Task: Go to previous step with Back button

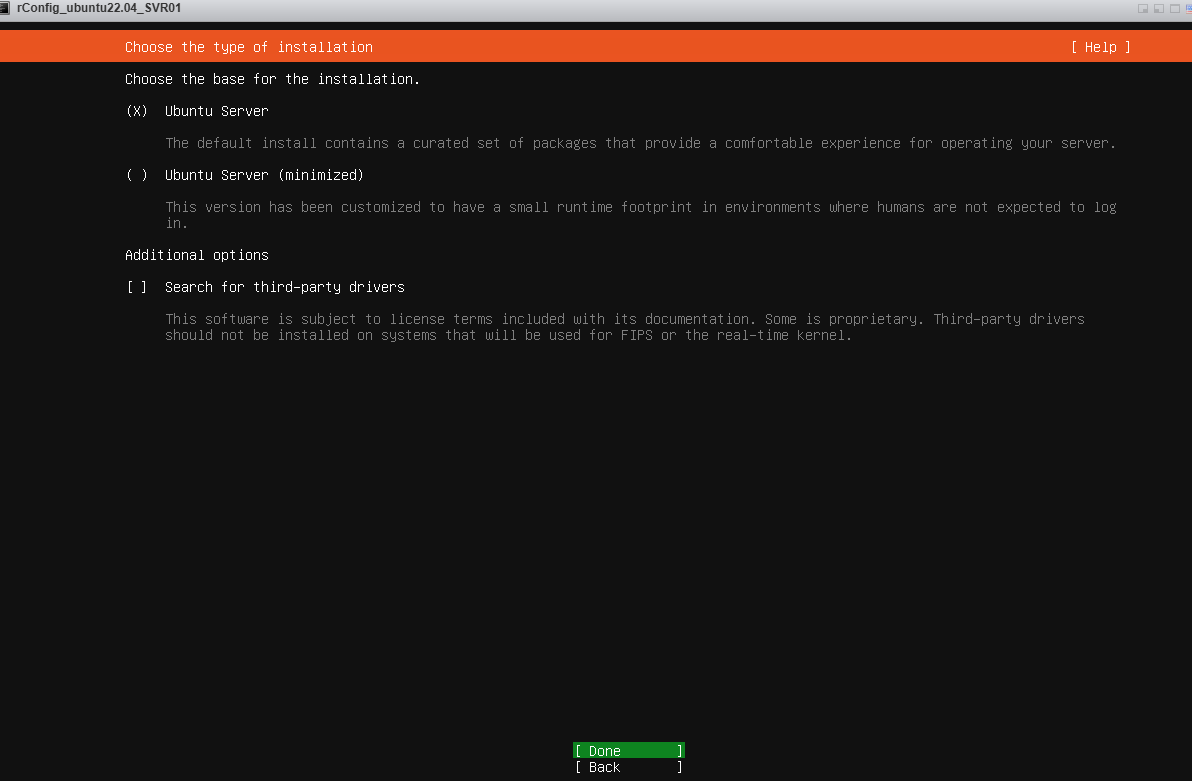Action: (x=629, y=767)
